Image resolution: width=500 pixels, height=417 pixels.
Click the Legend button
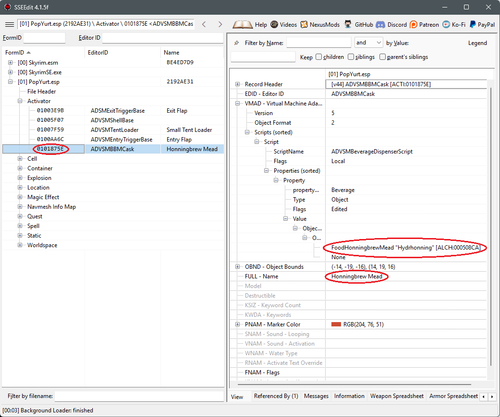tap(477, 43)
